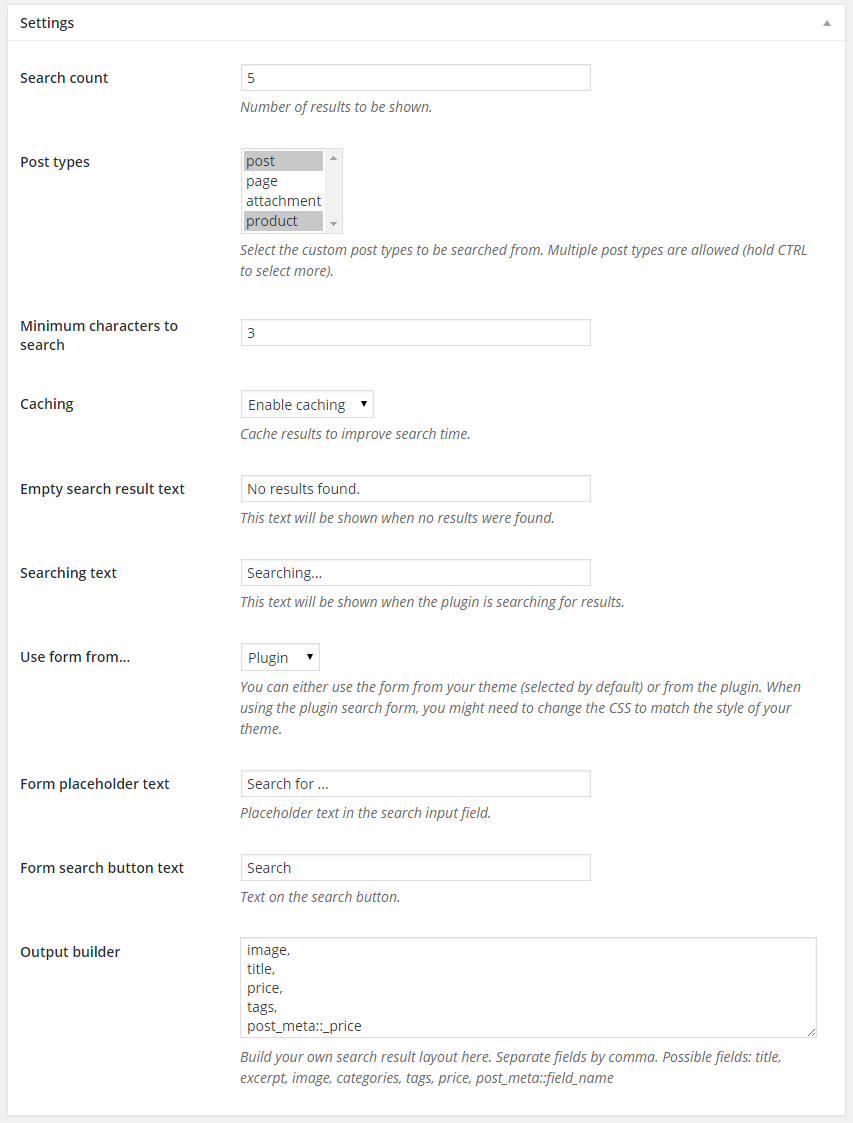Select 'attachment' in Post types list
The width and height of the screenshot is (853, 1123).
pos(283,201)
